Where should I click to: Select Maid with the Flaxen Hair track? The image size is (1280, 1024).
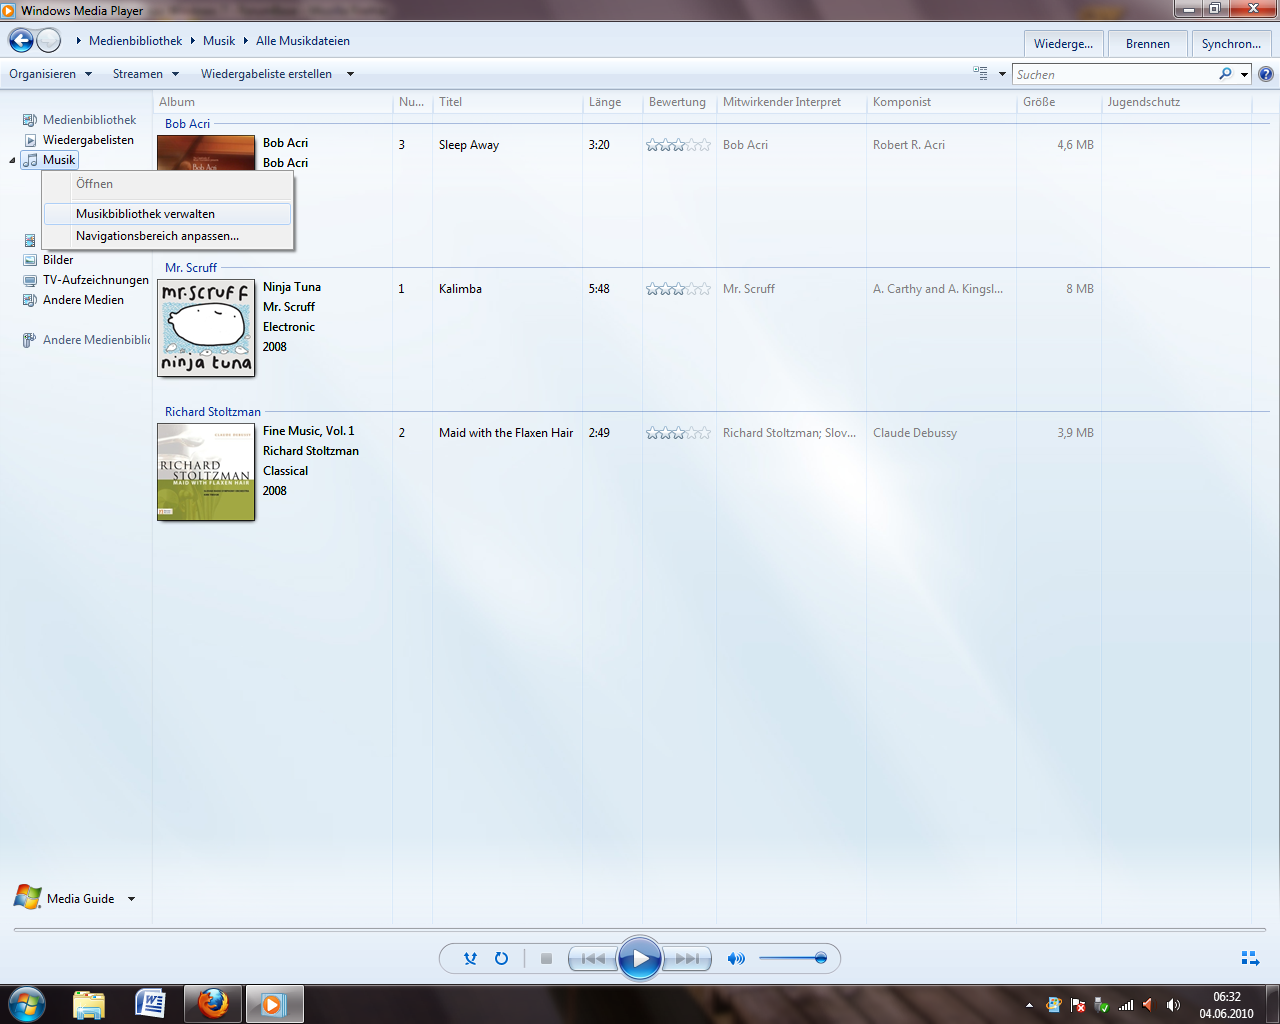pyautogui.click(x=506, y=433)
